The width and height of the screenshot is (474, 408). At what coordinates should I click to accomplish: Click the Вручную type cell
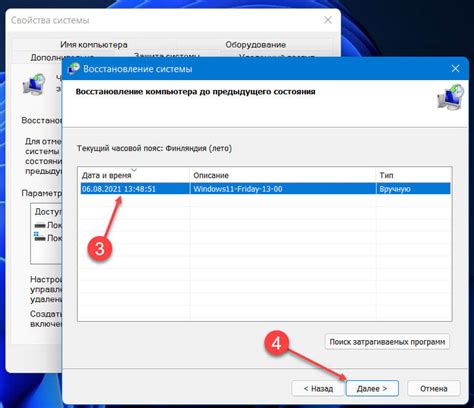click(395, 189)
